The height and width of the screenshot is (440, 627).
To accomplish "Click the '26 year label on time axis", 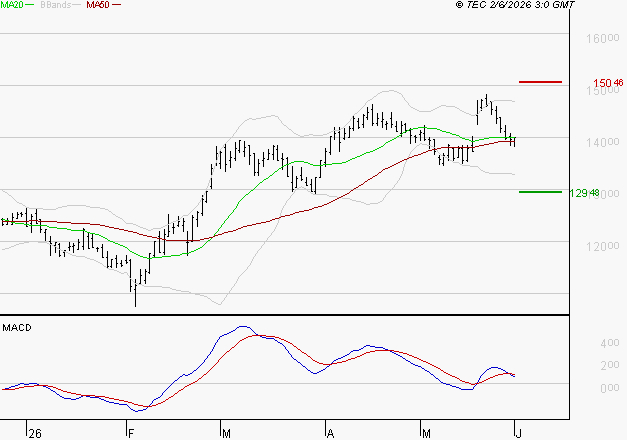I will (35, 434).
